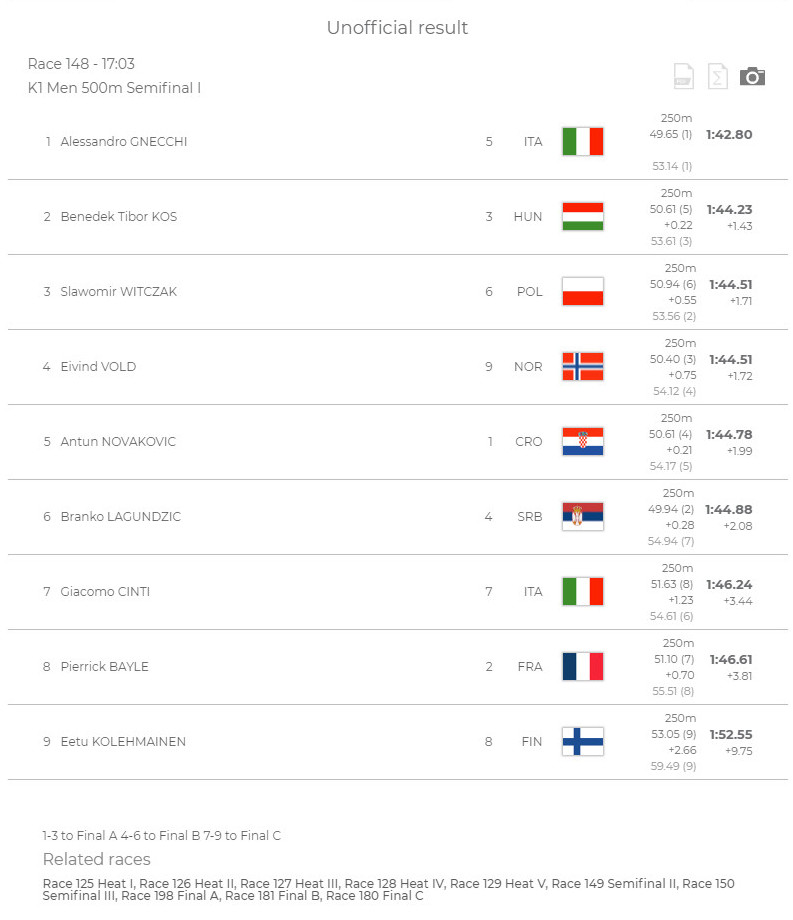Click the France flag for Pierrick BAYLE
The image size is (793, 920).
tap(582, 667)
